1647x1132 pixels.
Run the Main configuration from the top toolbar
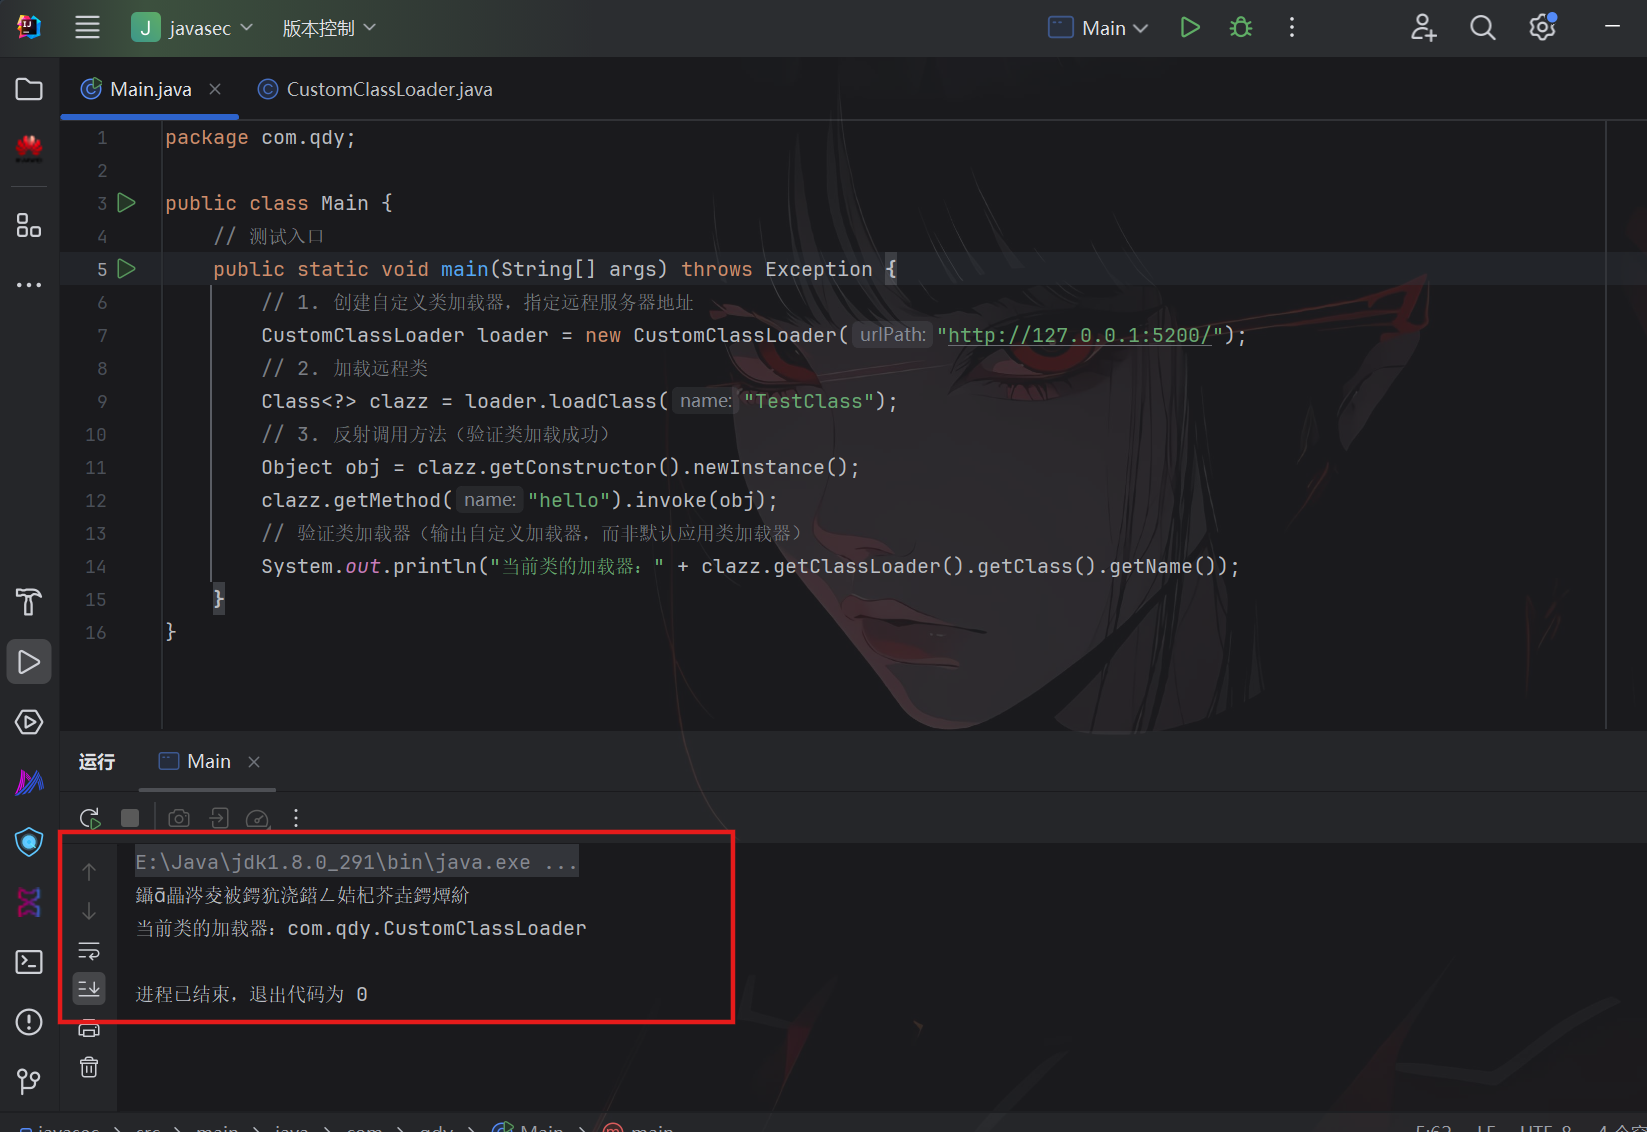1189,27
